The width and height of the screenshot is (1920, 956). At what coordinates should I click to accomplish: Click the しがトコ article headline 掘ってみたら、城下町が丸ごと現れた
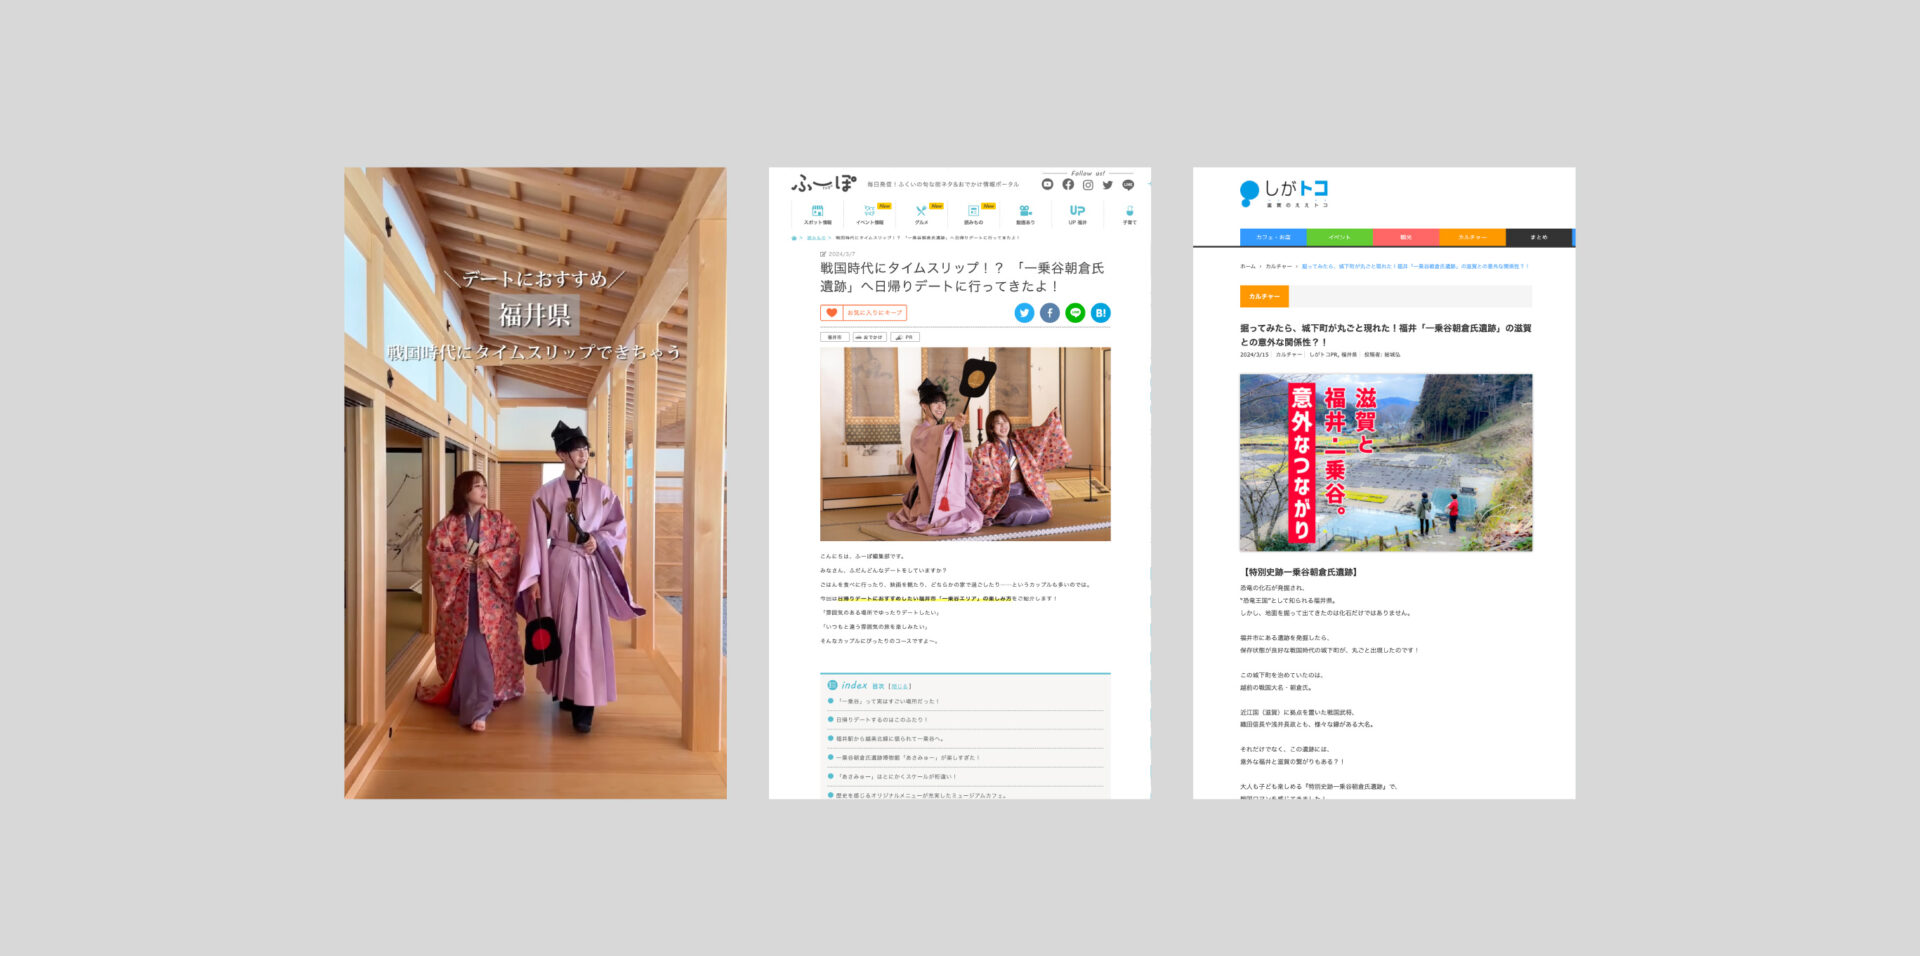pyautogui.click(x=1385, y=335)
